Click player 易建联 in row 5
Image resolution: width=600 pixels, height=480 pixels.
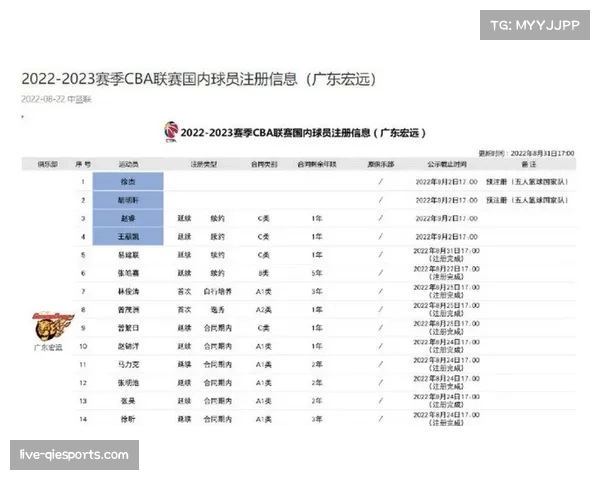coord(128,255)
